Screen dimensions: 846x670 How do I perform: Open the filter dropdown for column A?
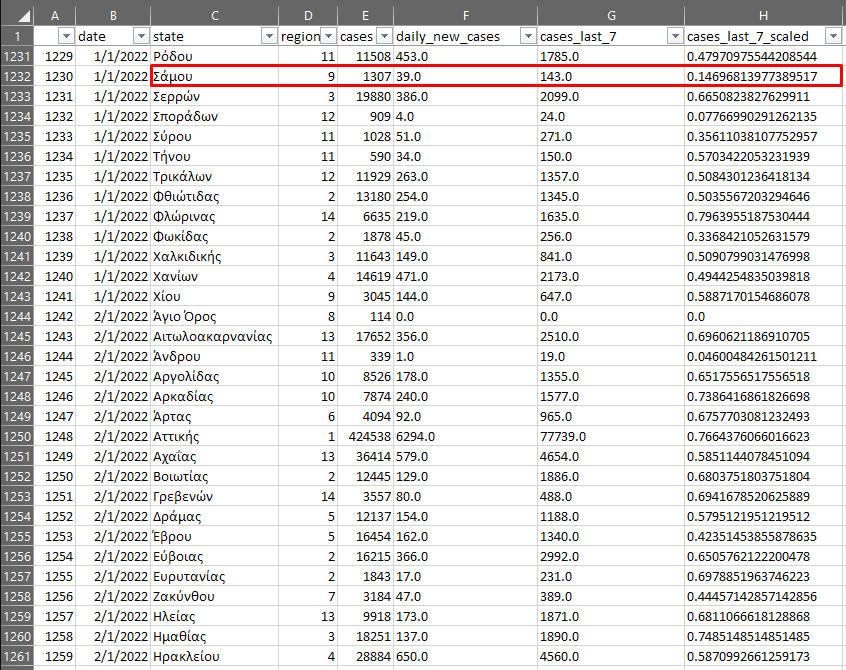[x=66, y=36]
